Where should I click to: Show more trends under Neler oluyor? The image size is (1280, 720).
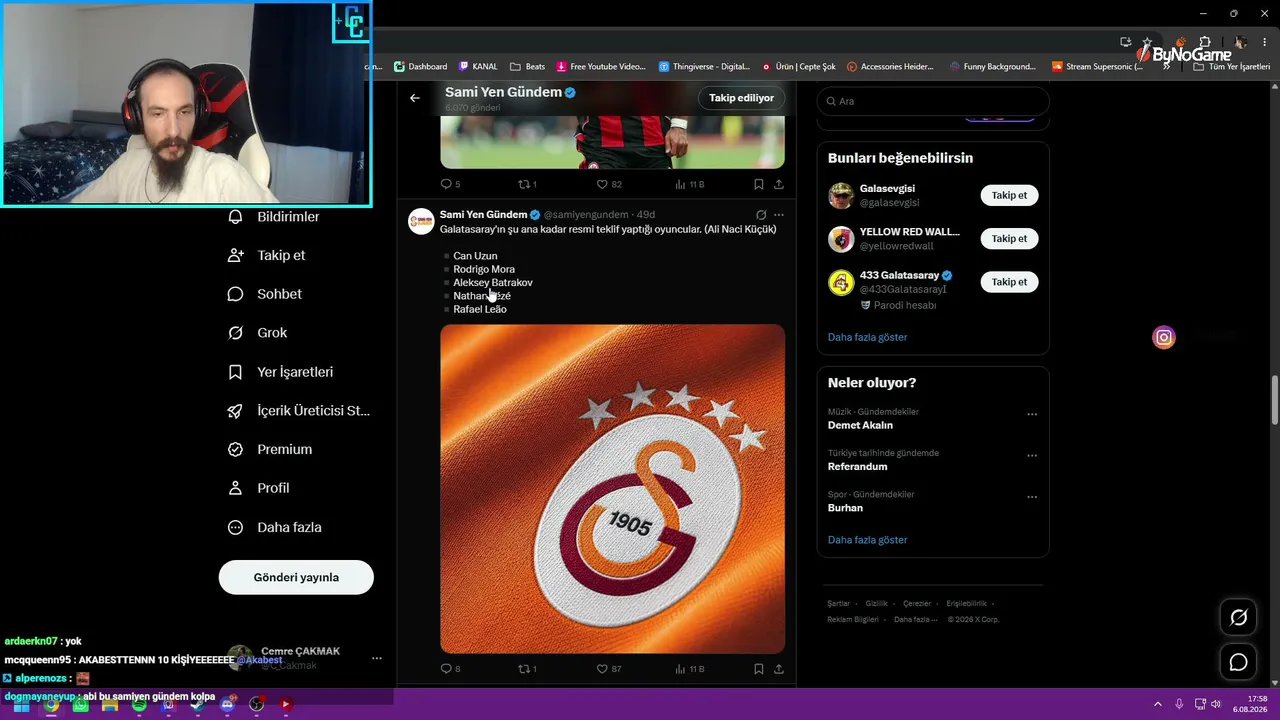867,540
